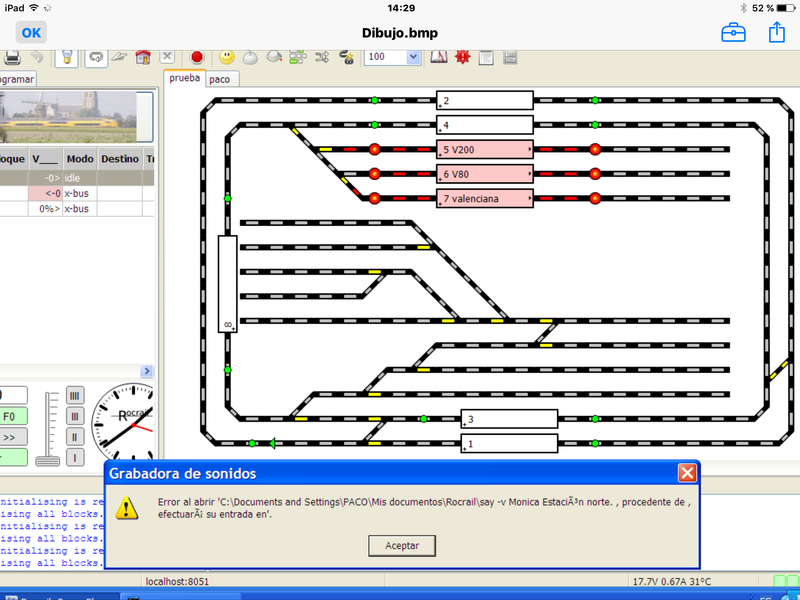Click the F0 function button
Image resolution: width=800 pixels, height=600 pixels.
(x=11, y=416)
